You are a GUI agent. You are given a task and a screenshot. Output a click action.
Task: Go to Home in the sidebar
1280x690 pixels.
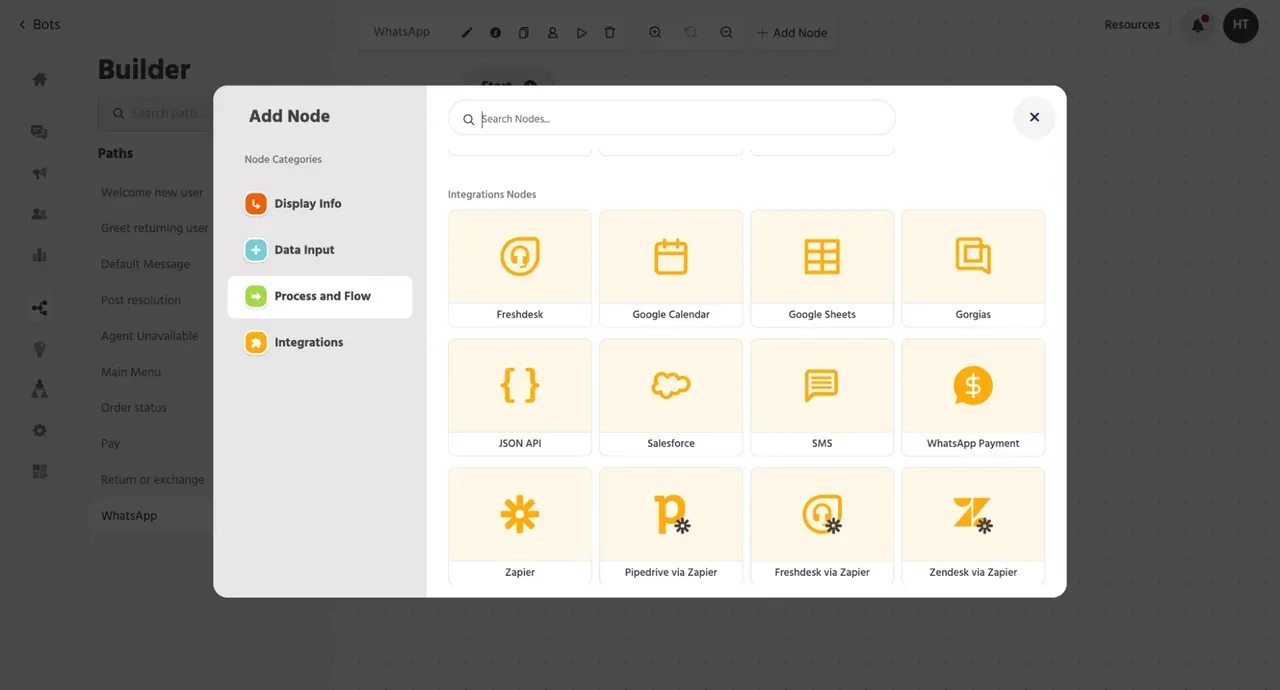pos(40,80)
